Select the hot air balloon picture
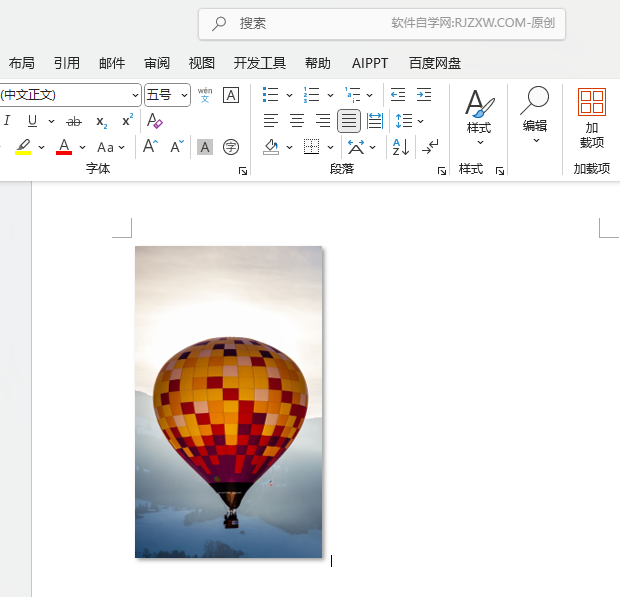Screen dimensions: 620x597 point(229,402)
